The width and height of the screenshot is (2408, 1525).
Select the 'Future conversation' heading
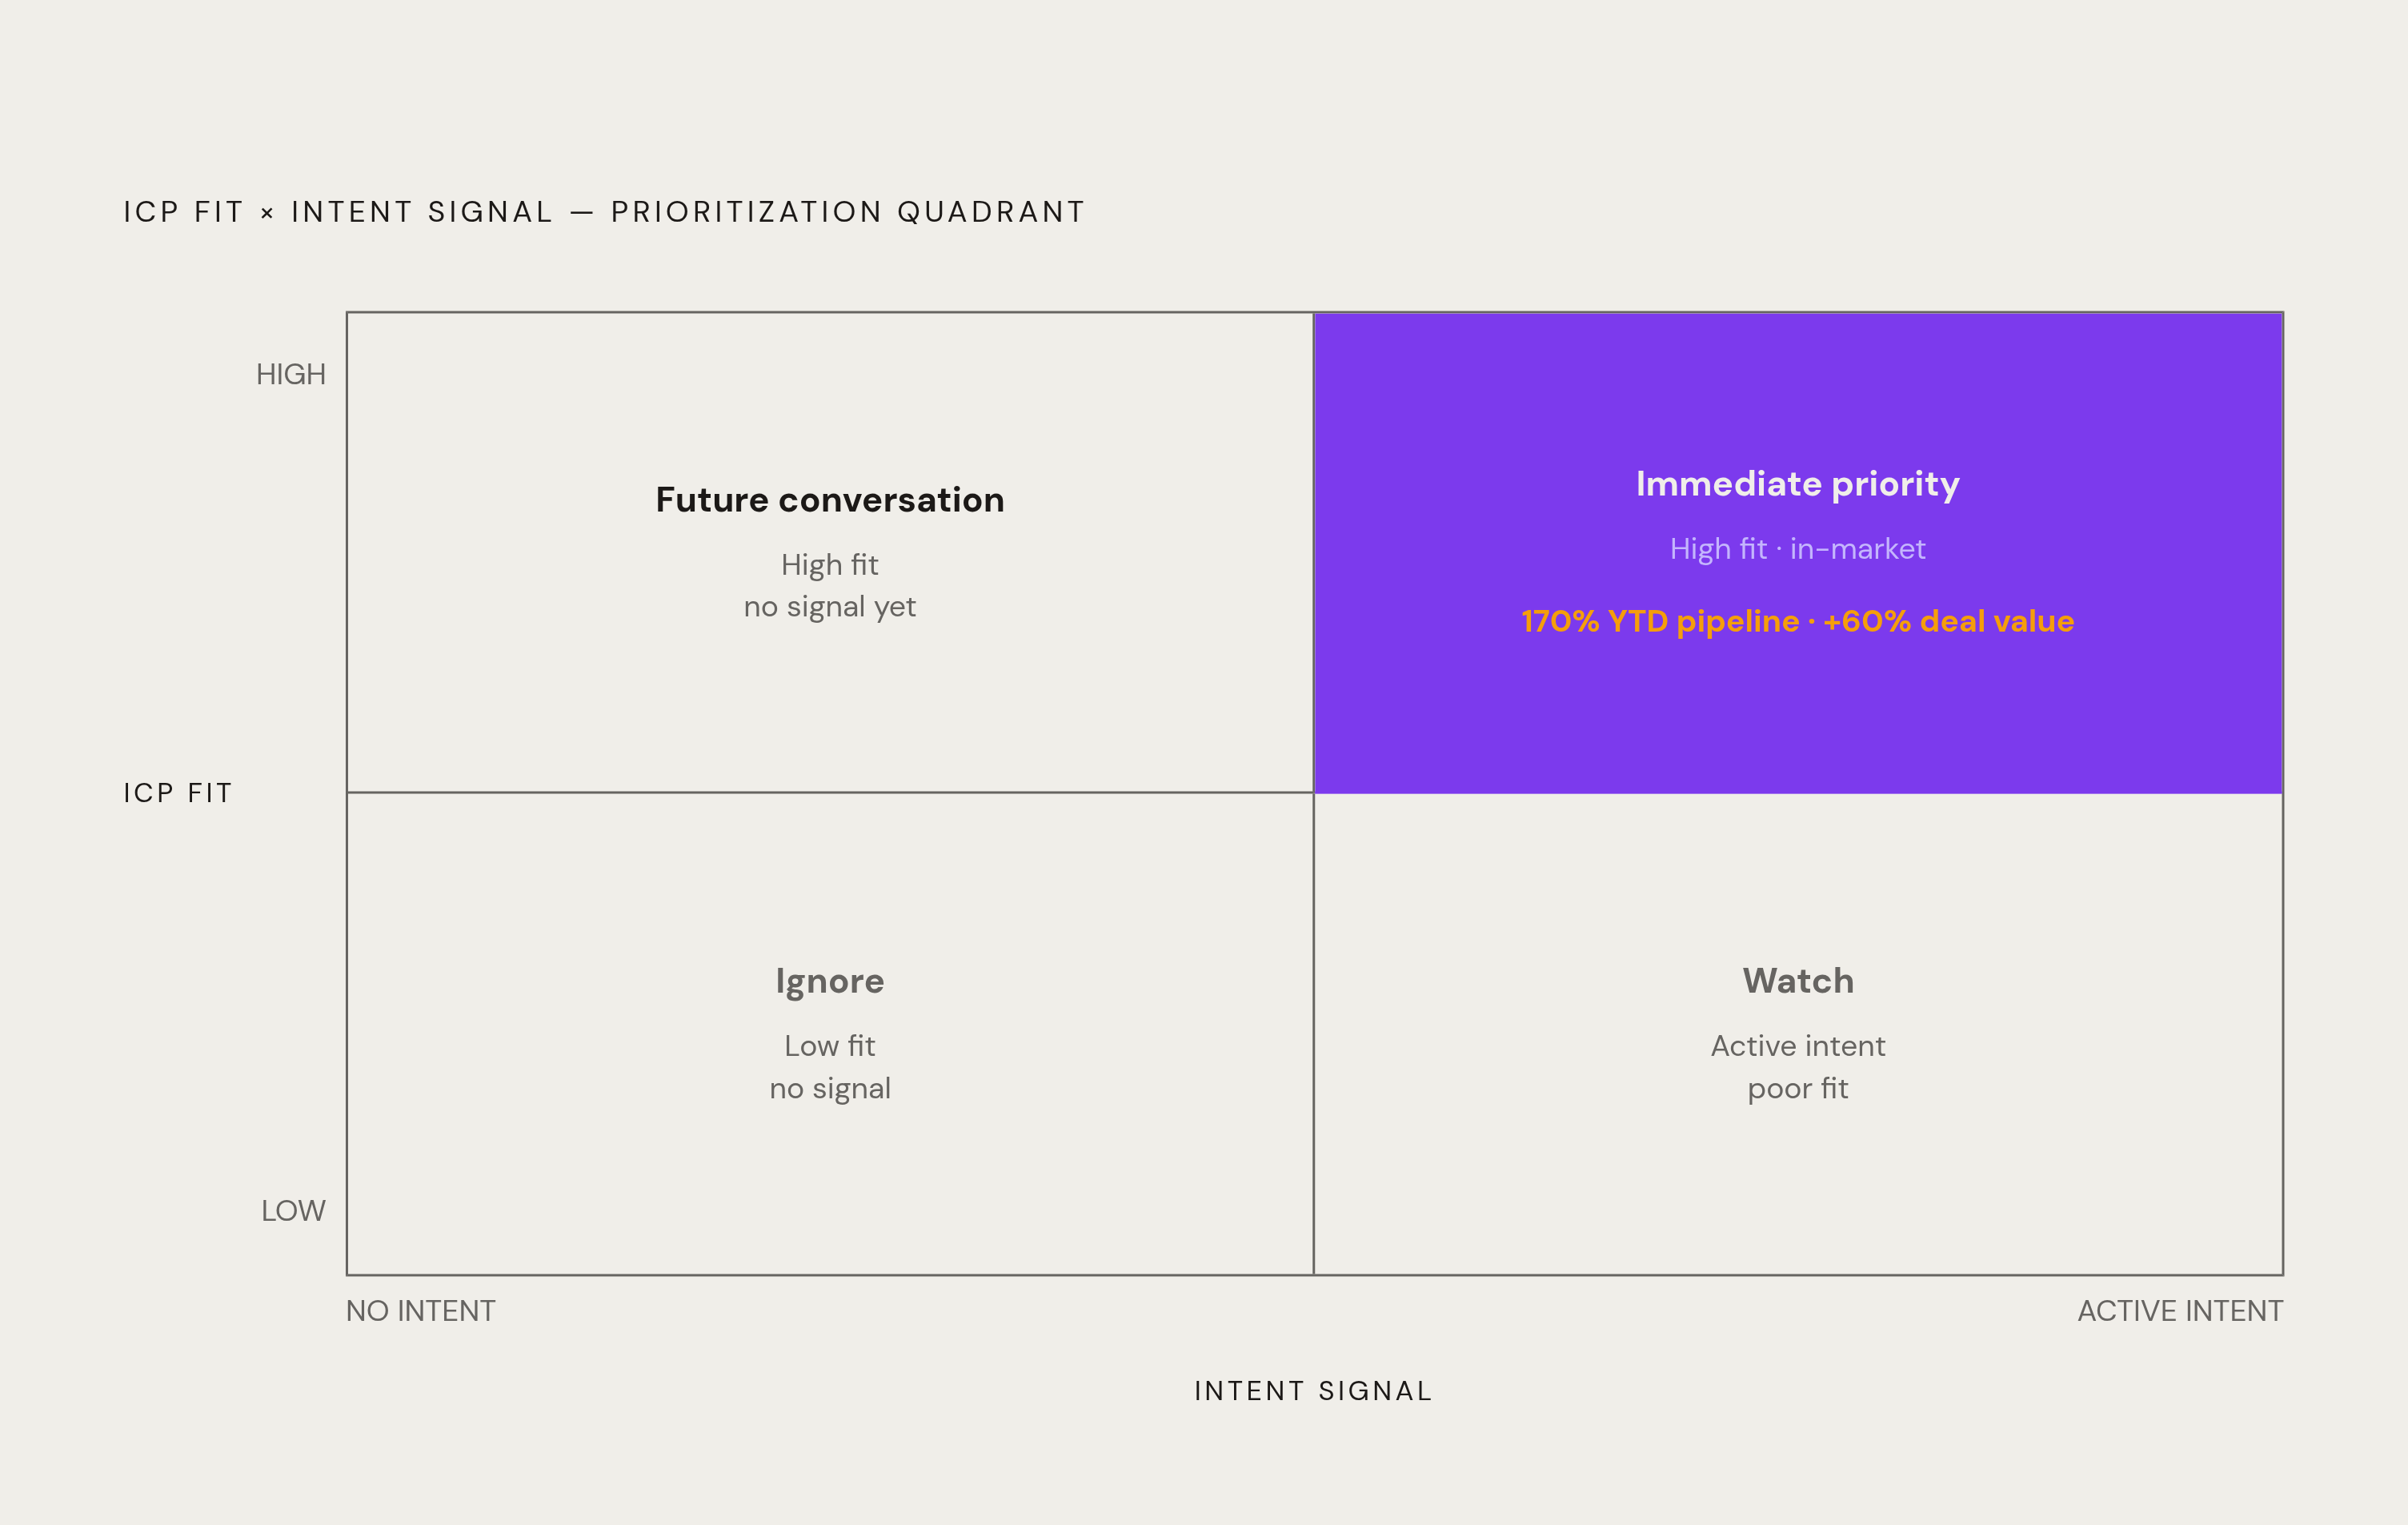point(830,500)
